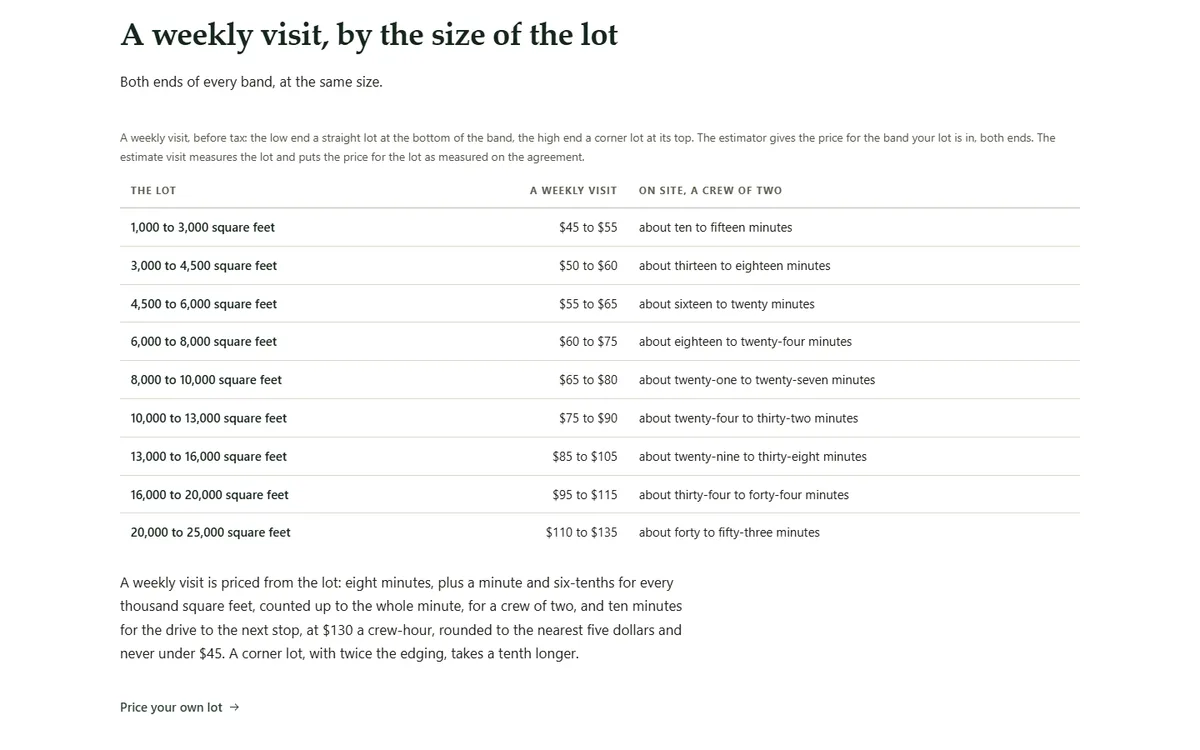
Task: Click the subtitle 'Both ends of every band'
Action: click(x=251, y=82)
